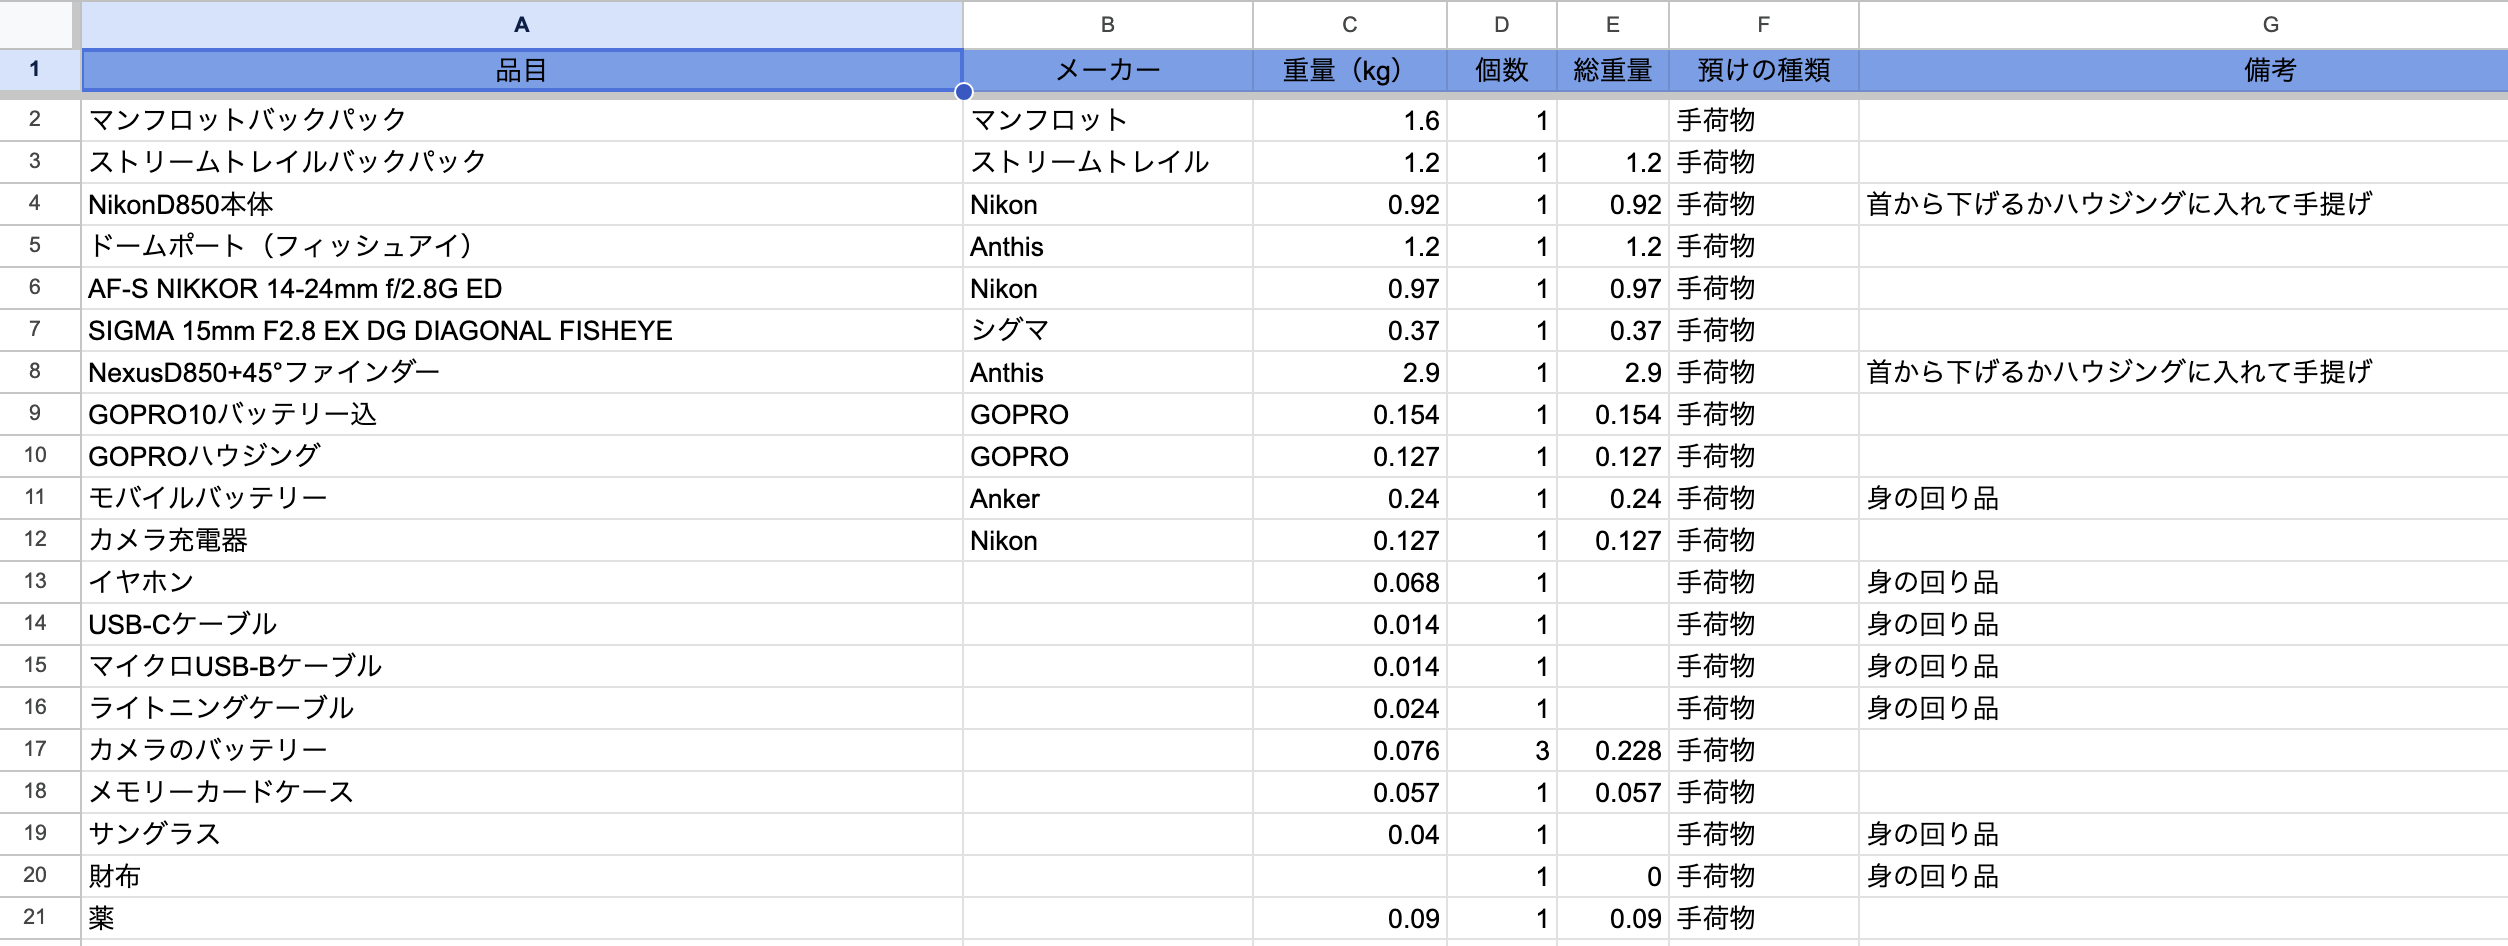The height and width of the screenshot is (946, 2508).
Task: Select total weight 0.228 cell
Action: click(1612, 750)
